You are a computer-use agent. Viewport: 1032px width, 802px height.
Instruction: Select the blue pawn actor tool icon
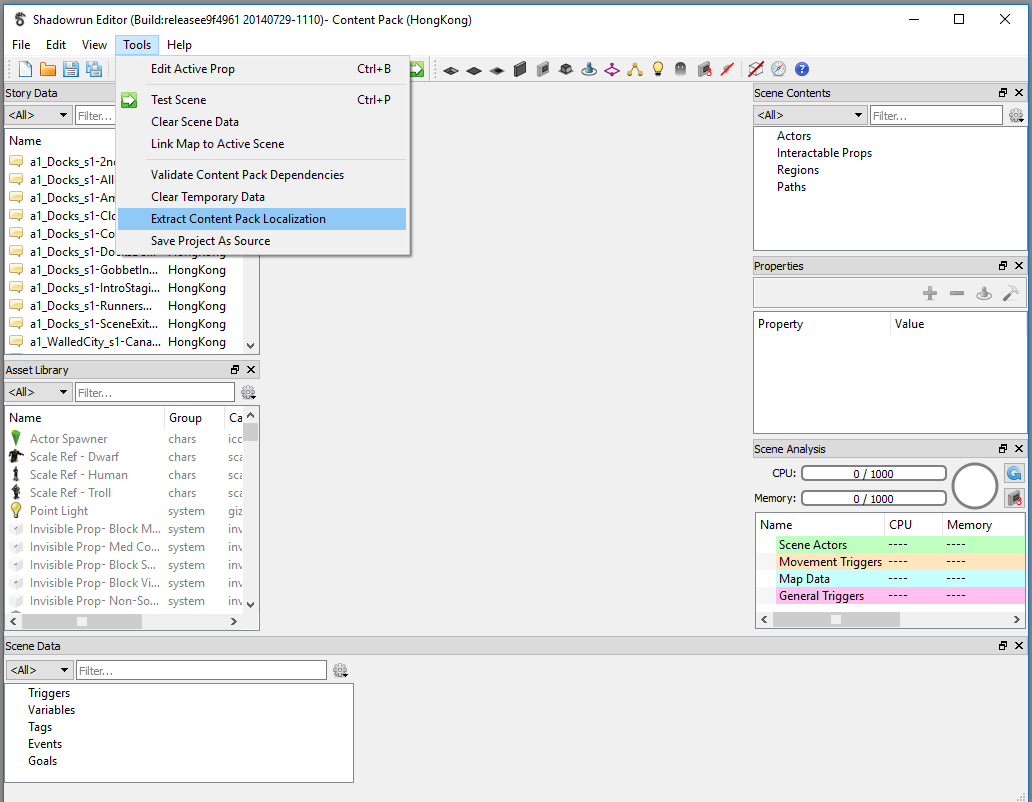(x=589, y=69)
